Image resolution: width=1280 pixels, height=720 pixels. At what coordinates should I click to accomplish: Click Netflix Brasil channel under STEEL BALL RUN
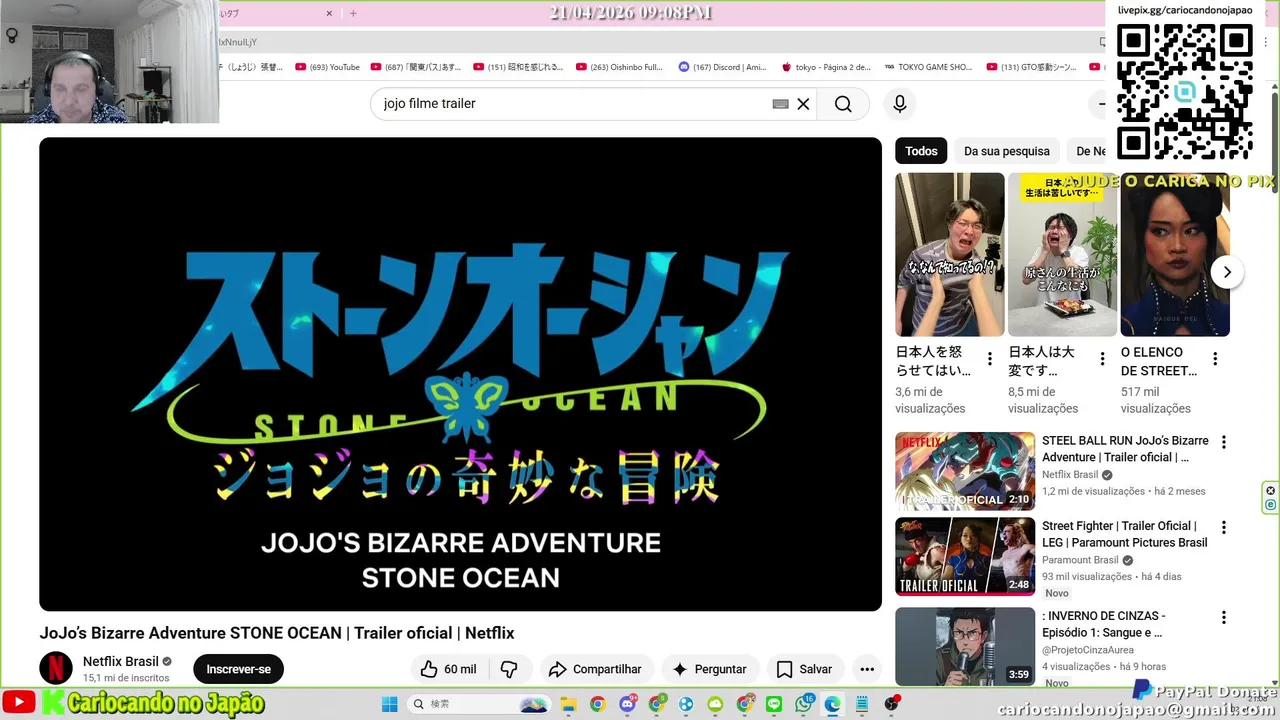pyautogui.click(x=1070, y=475)
